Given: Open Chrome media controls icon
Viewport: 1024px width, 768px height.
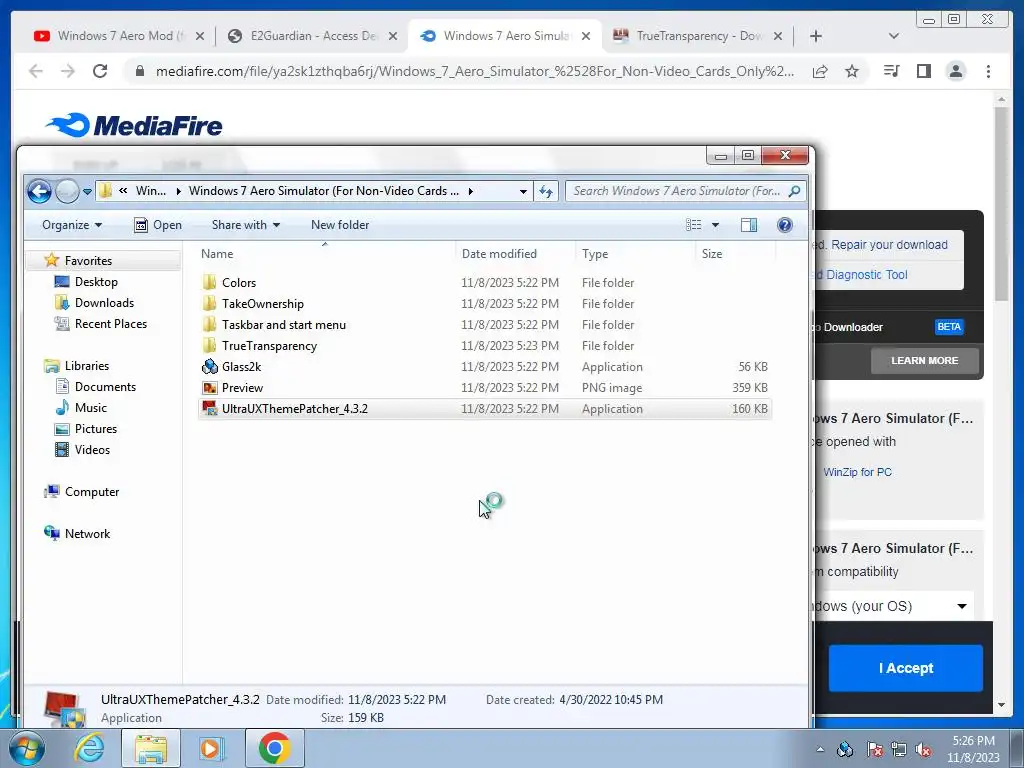Looking at the screenshot, I should [x=891, y=71].
